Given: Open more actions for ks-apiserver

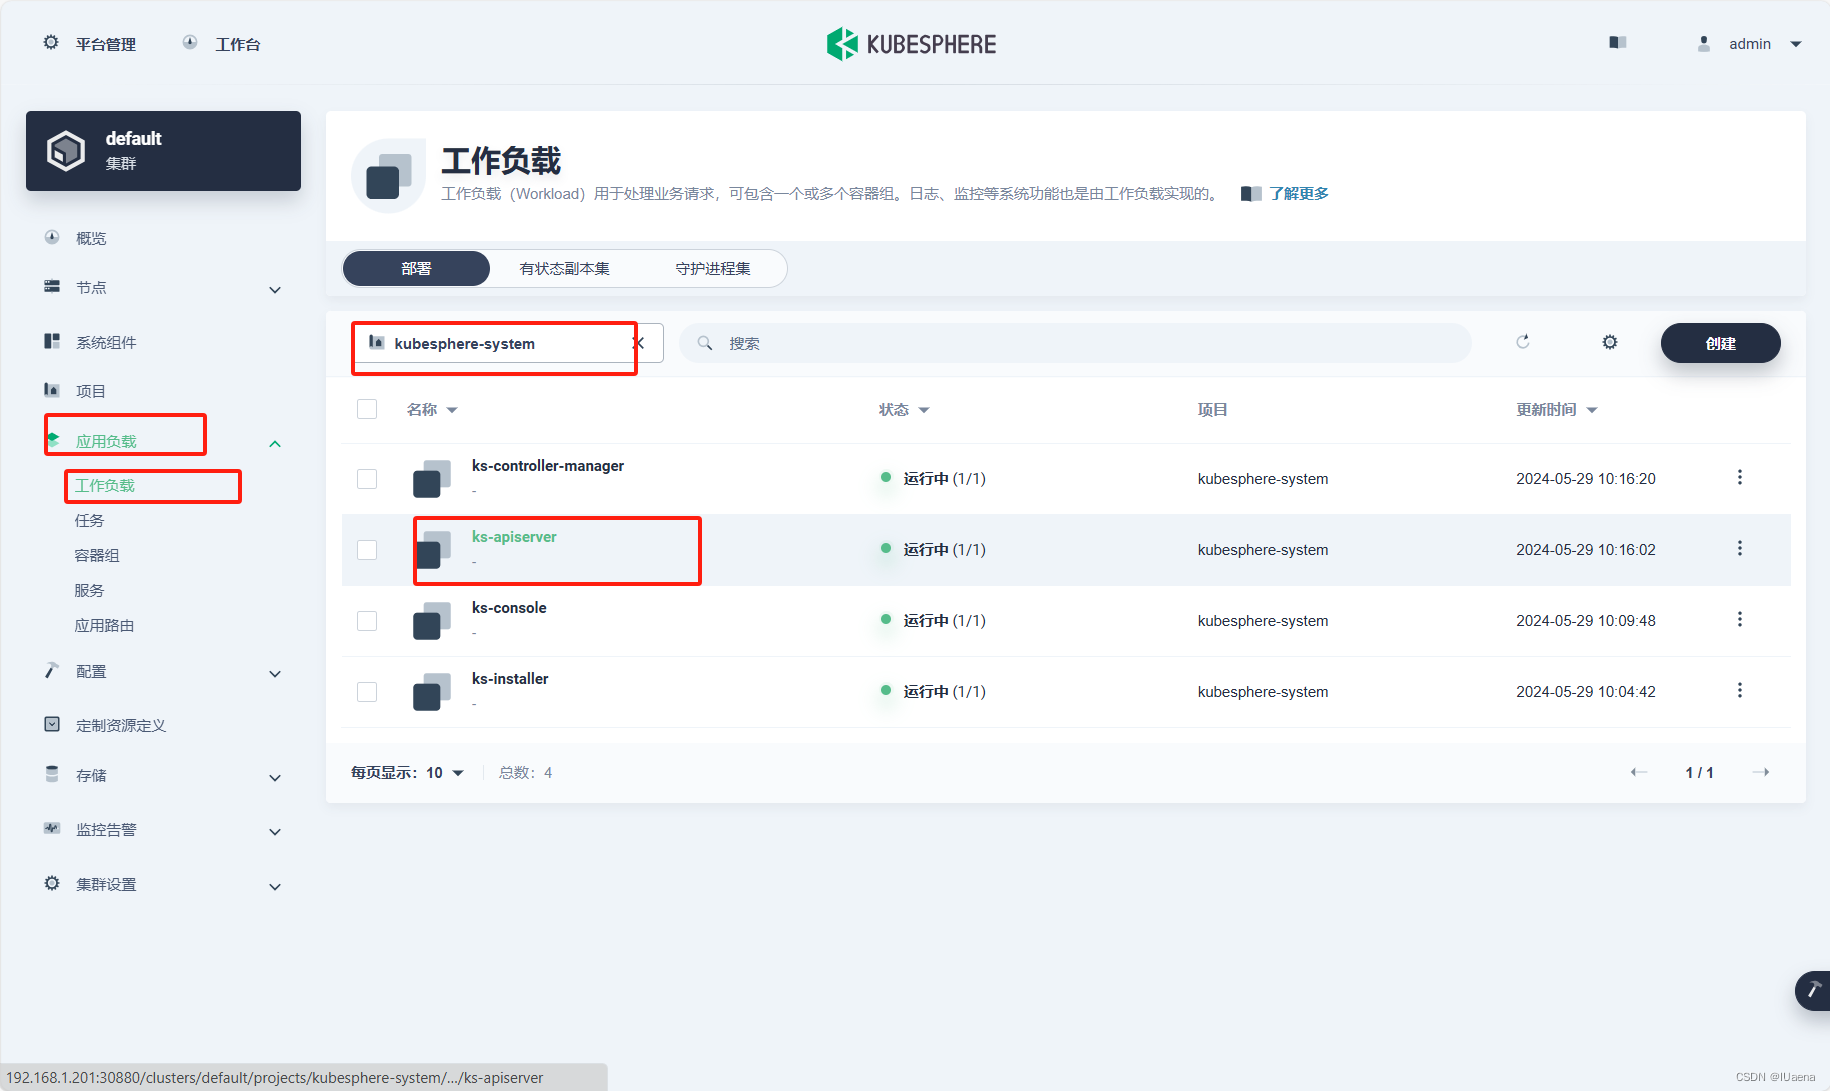Looking at the screenshot, I should coord(1740,549).
